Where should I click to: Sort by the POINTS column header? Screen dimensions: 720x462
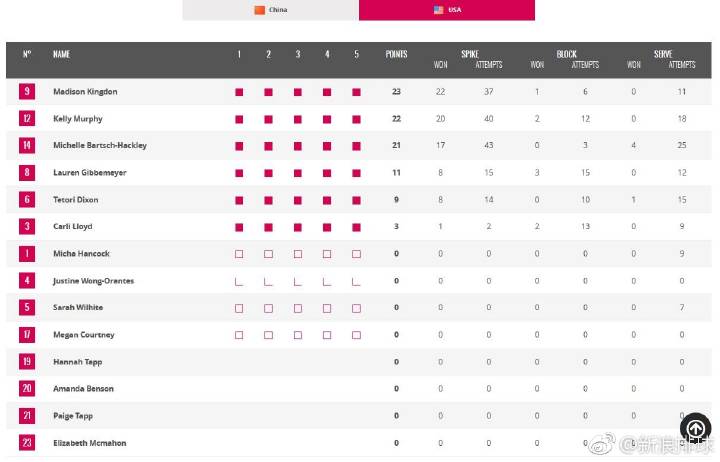(x=396, y=54)
